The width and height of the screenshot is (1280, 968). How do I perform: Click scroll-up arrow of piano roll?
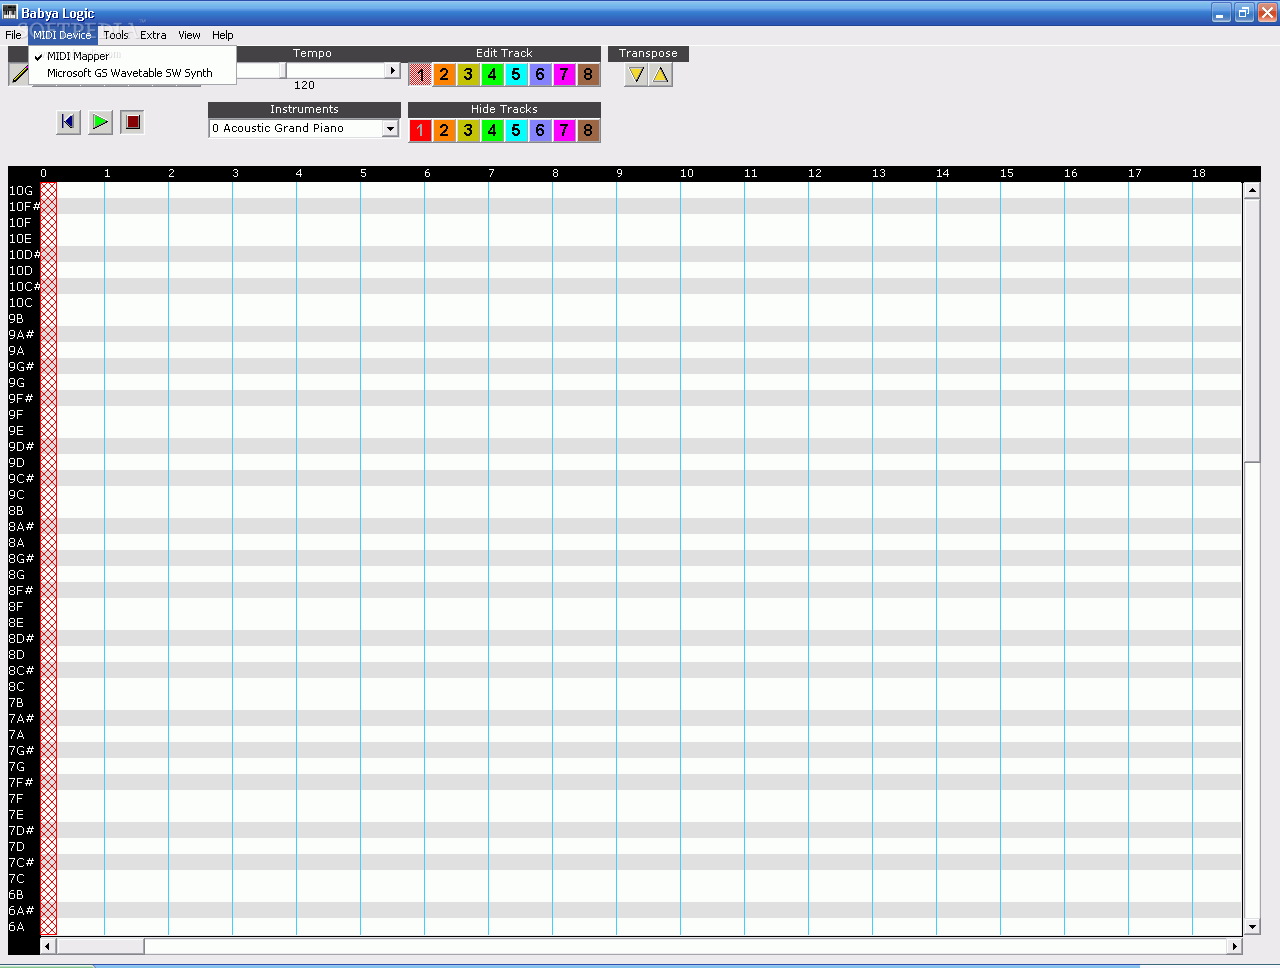pos(1251,190)
